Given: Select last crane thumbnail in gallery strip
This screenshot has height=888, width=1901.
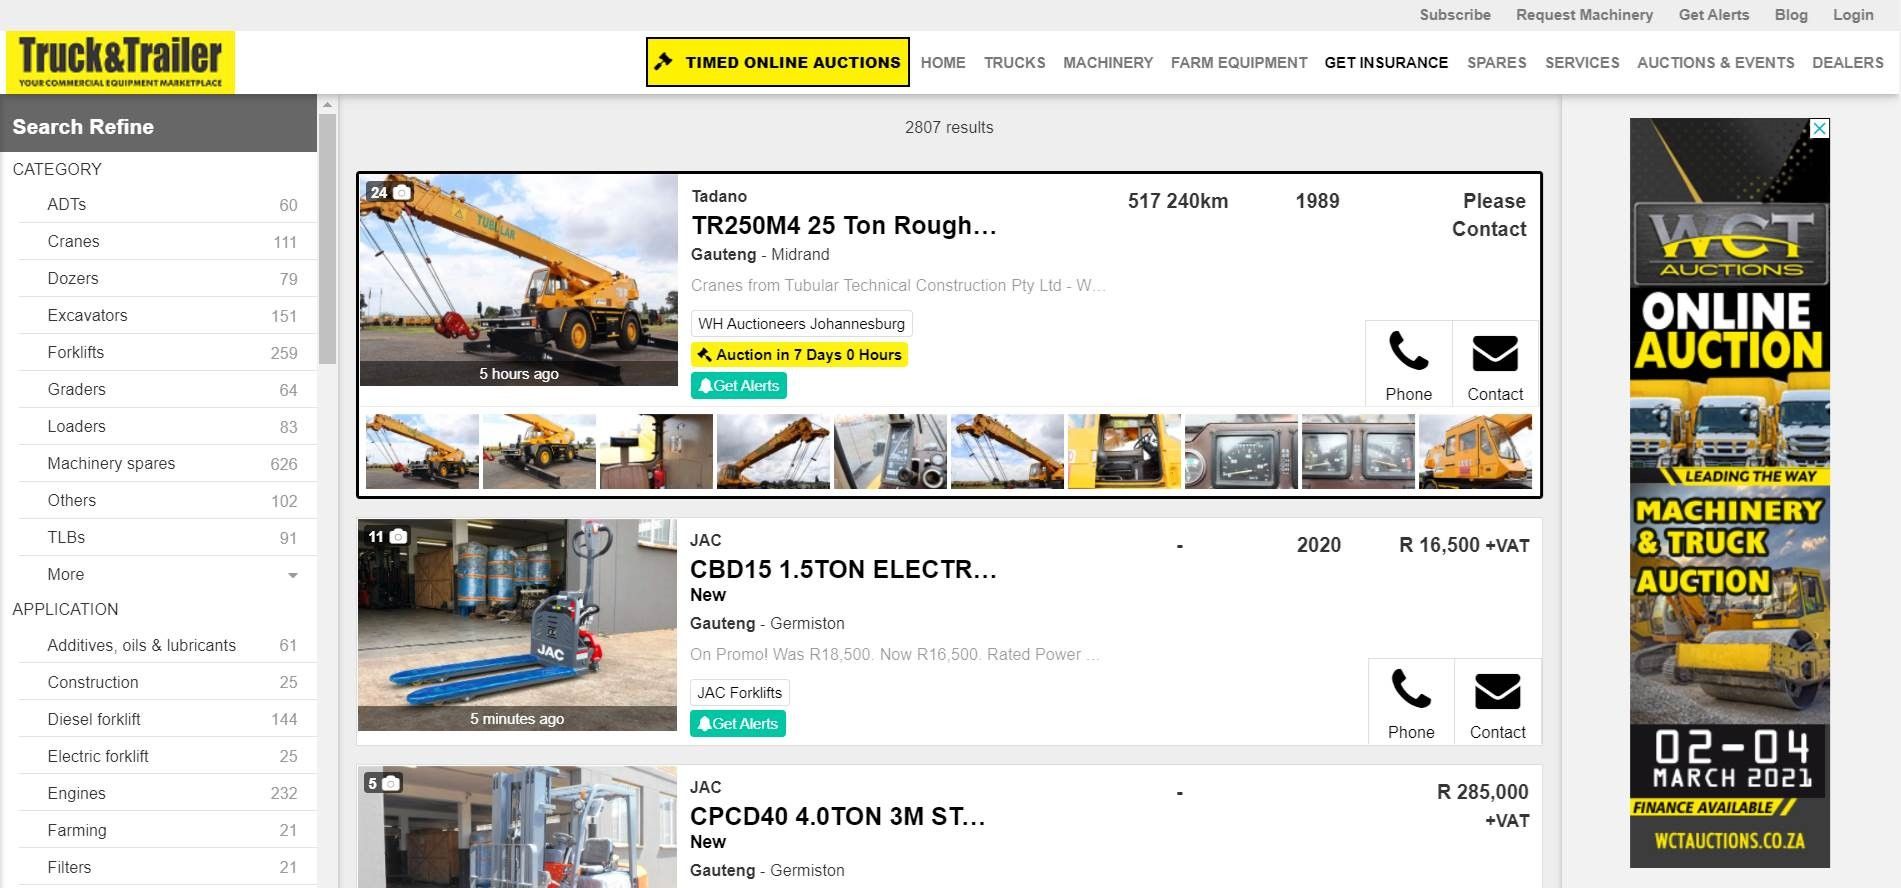Looking at the screenshot, I should click(1475, 452).
